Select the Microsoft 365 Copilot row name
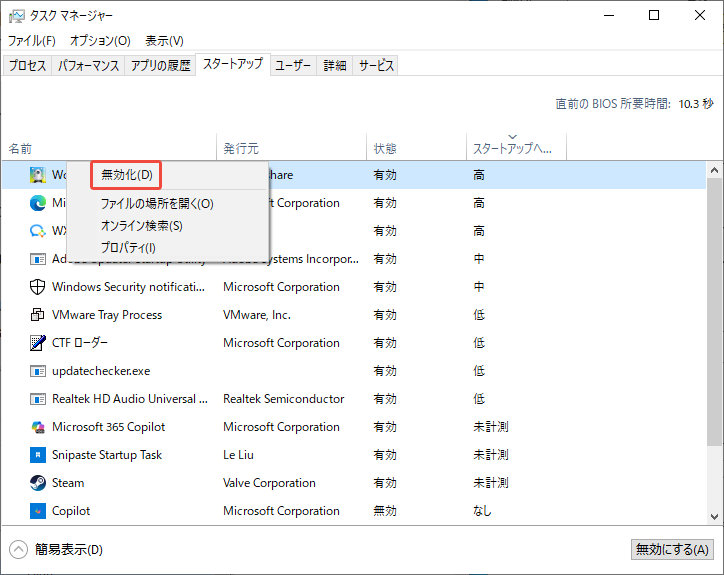 coord(109,427)
